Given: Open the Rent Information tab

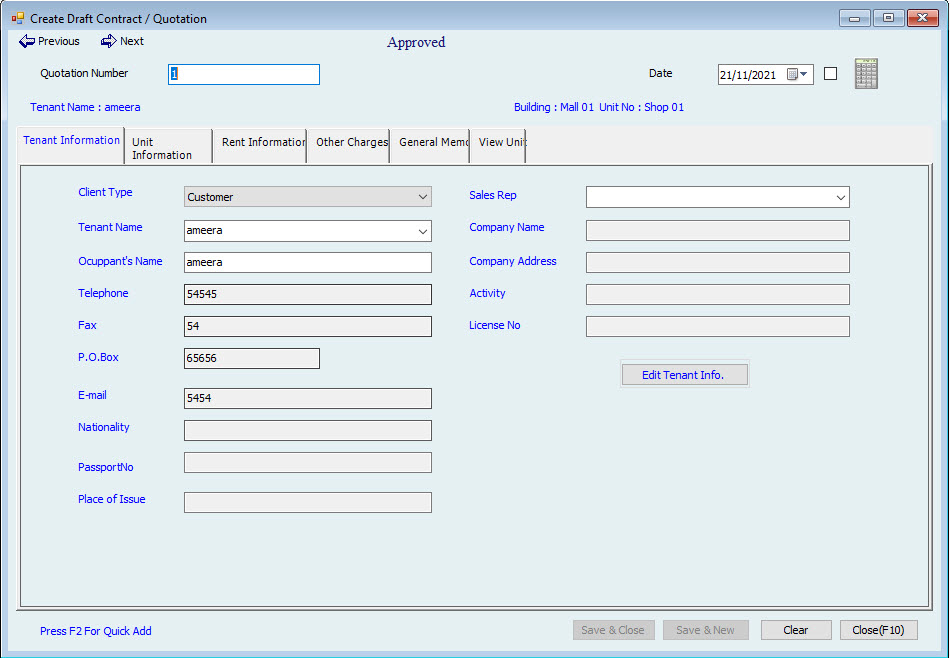Looking at the screenshot, I should 262,143.
